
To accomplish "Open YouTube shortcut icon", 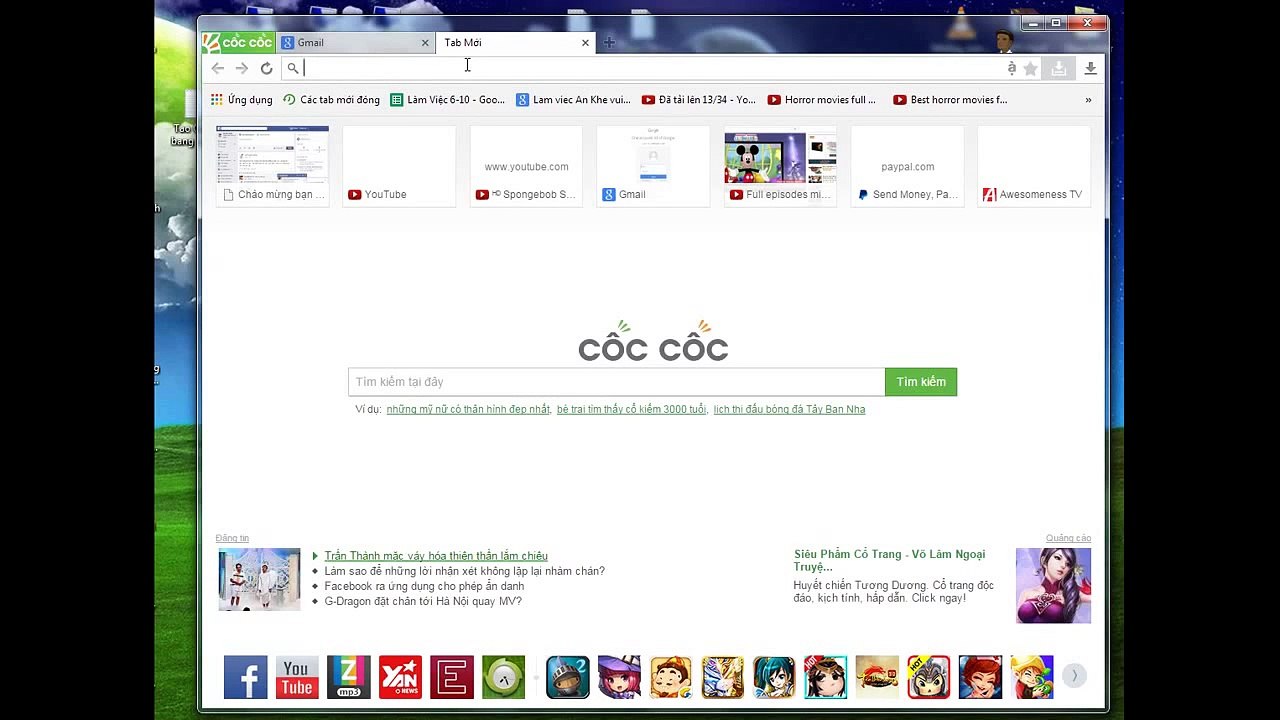I will point(297,677).
